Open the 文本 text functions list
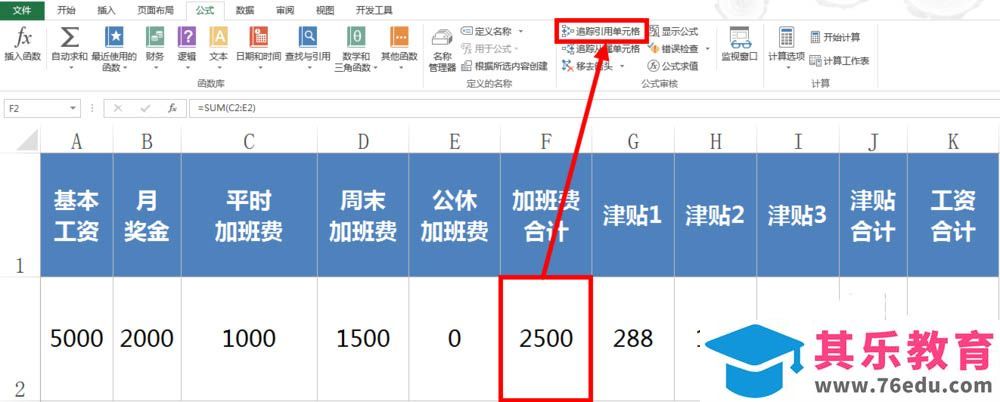1000x402 pixels. click(219, 48)
